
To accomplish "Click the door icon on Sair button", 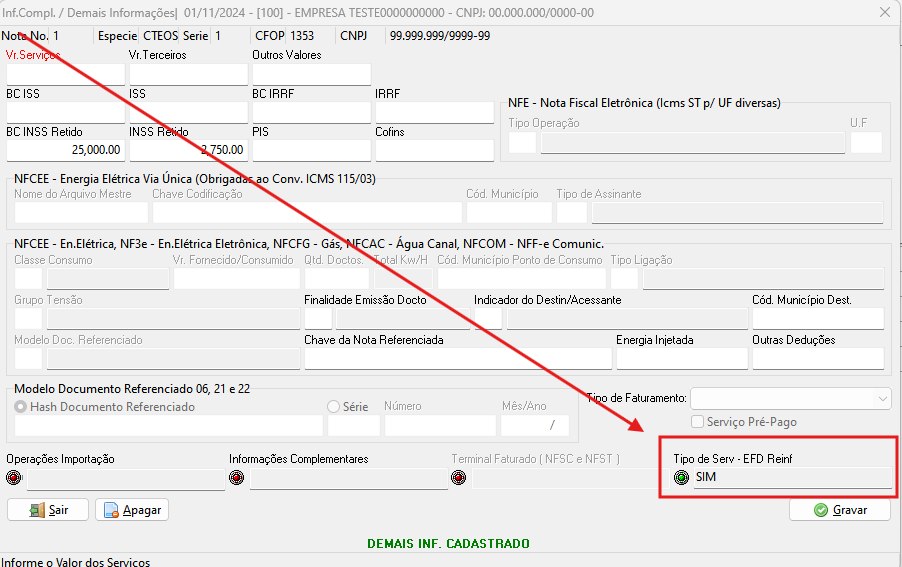I will (37, 510).
